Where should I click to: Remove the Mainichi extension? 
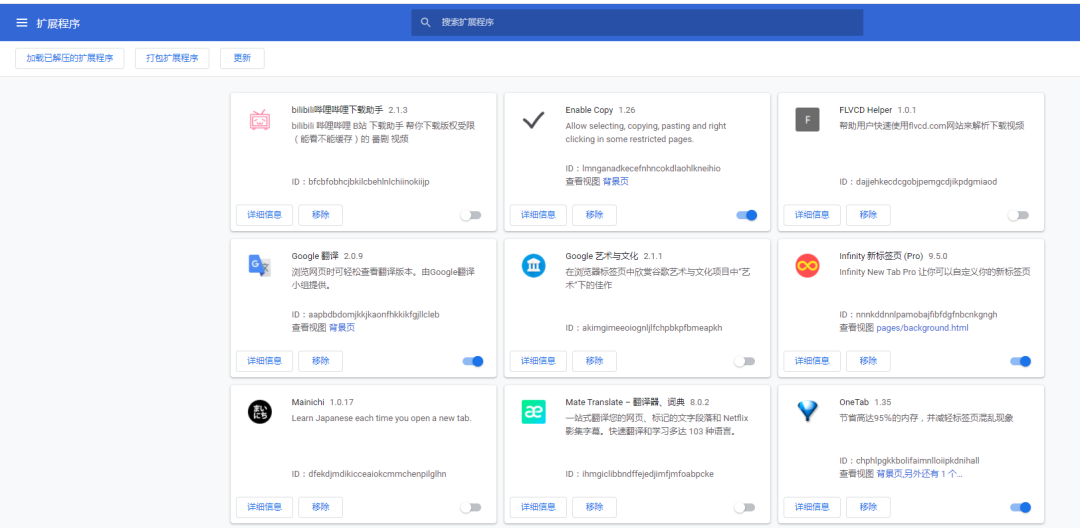(x=320, y=507)
